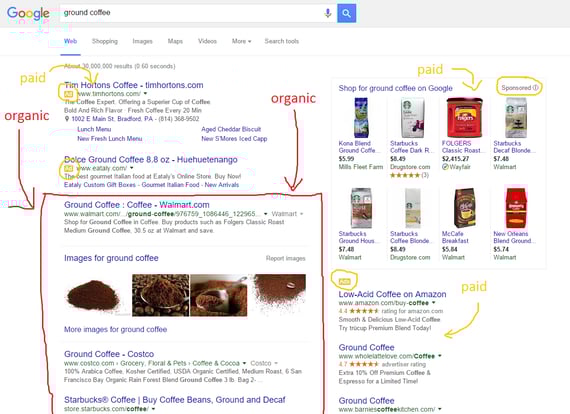
Task: Click the blue search magnifier button
Action: click(346, 13)
